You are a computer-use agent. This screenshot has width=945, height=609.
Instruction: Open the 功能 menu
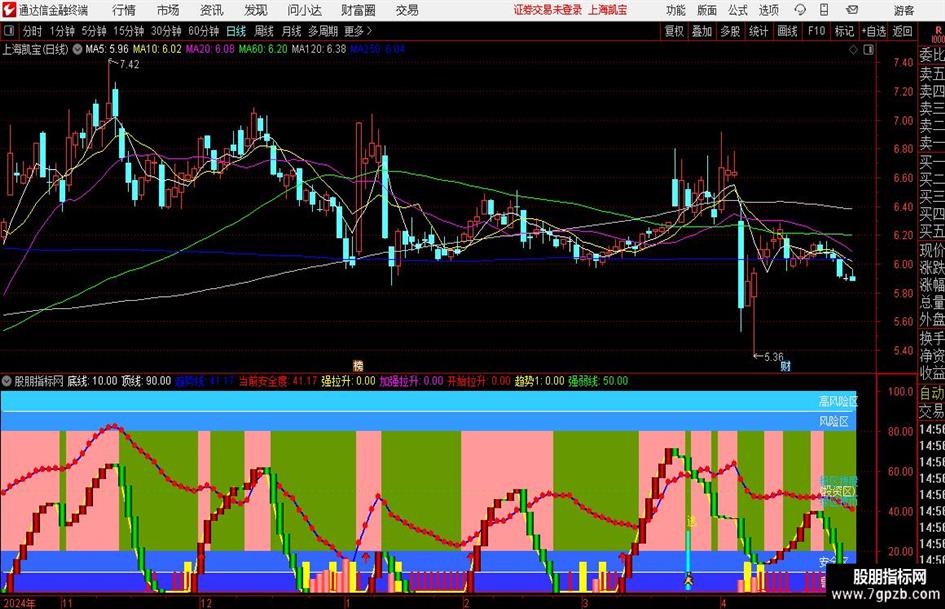(676, 10)
